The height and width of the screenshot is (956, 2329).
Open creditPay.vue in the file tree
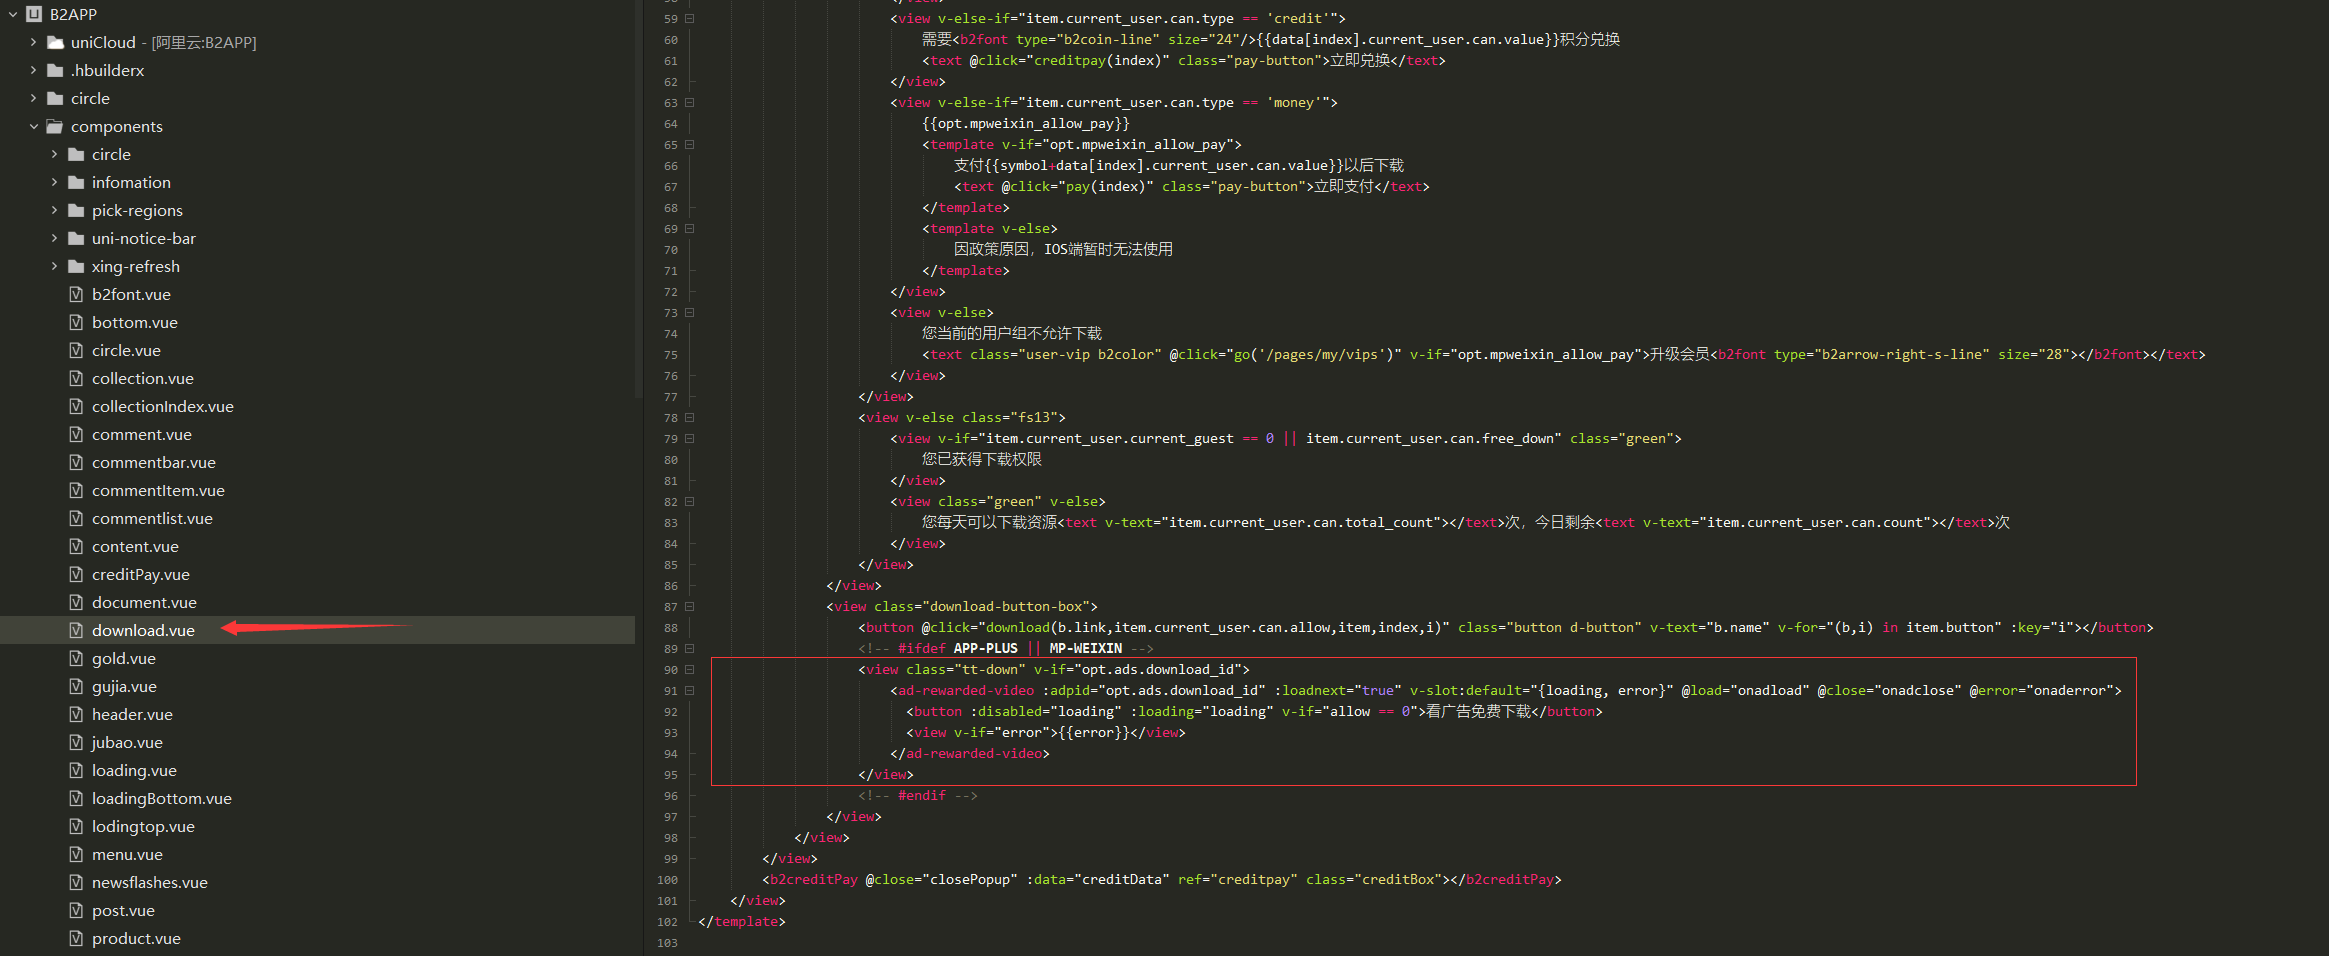tap(140, 574)
